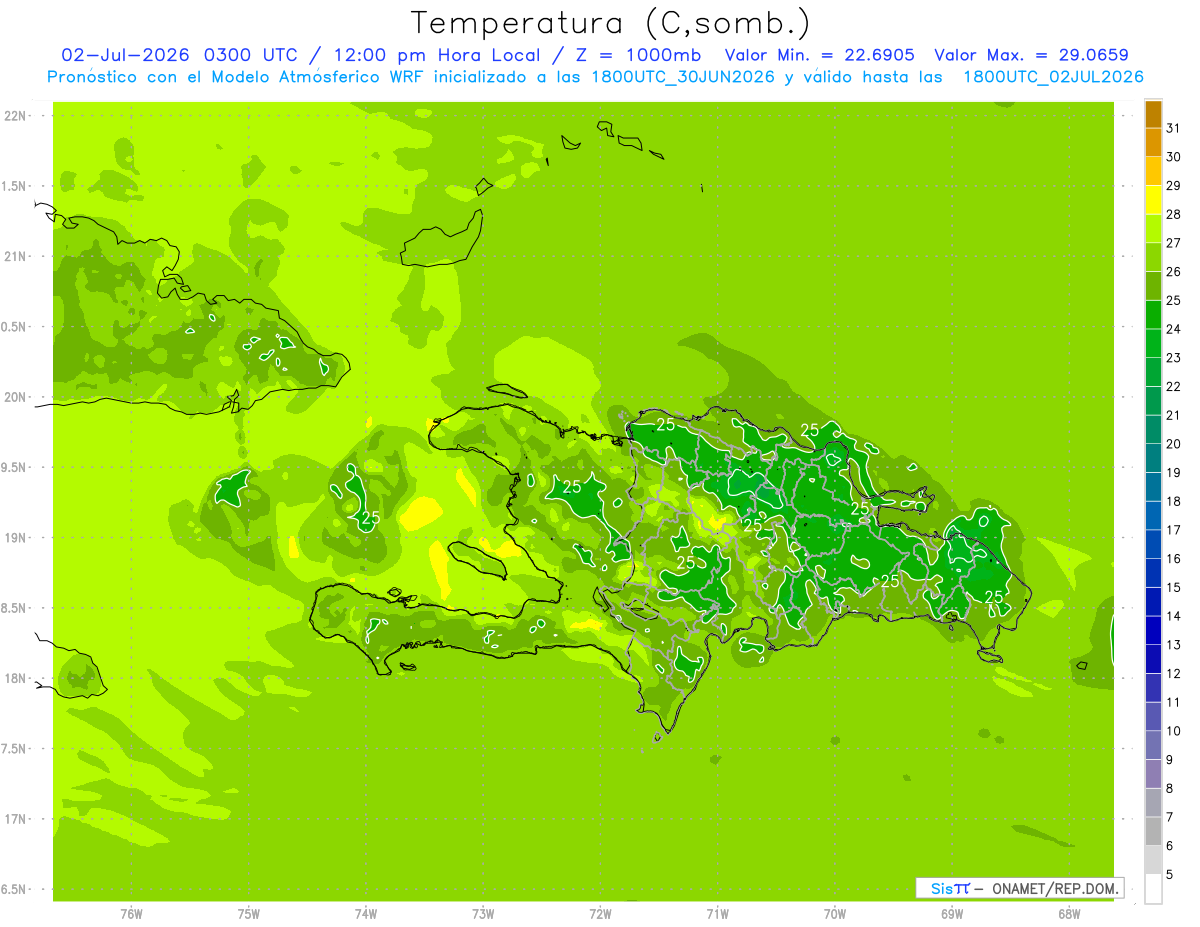The image size is (1200, 927).
Task: Click the orange 31 degree legend swatch
Action: (1153, 114)
